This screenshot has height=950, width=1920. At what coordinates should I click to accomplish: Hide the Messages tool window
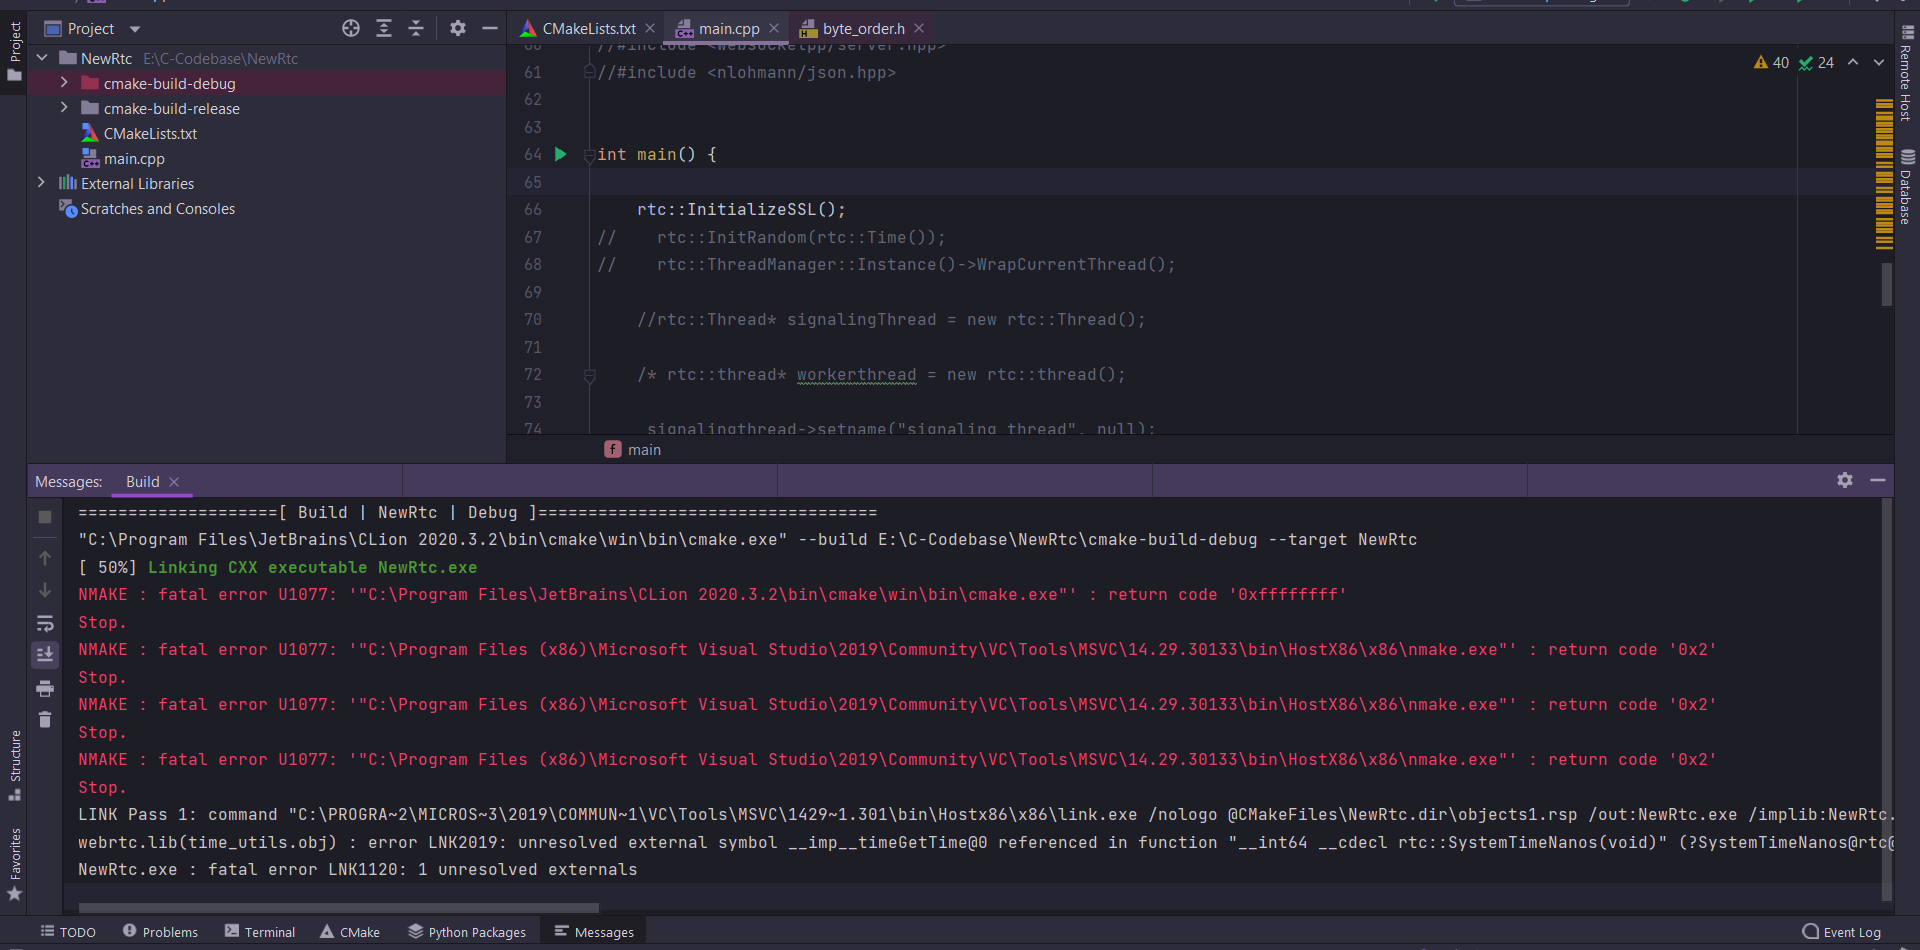point(1878,480)
